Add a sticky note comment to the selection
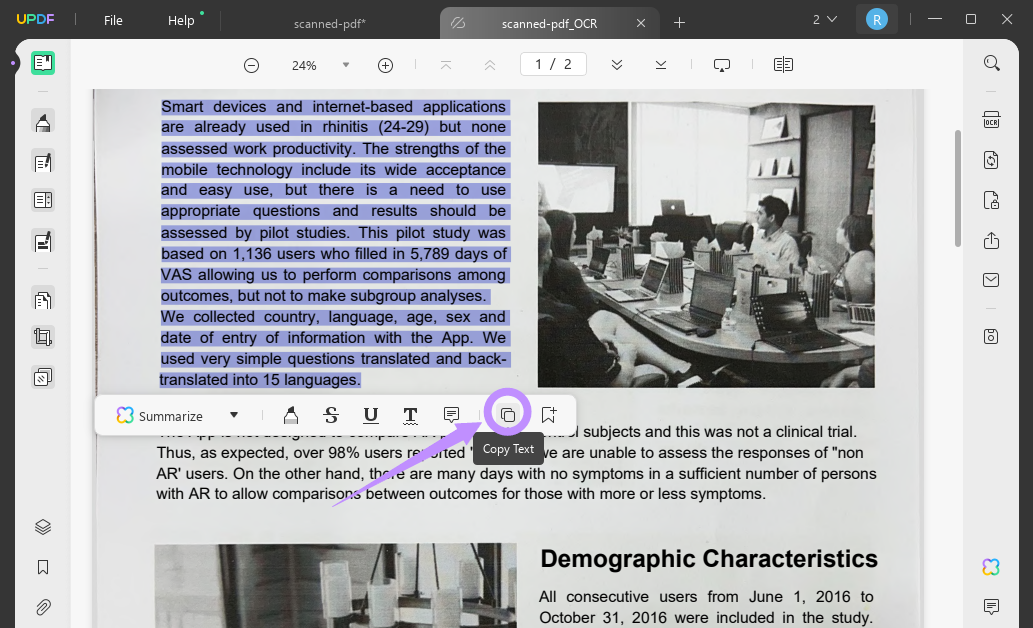 (x=451, y=415)
